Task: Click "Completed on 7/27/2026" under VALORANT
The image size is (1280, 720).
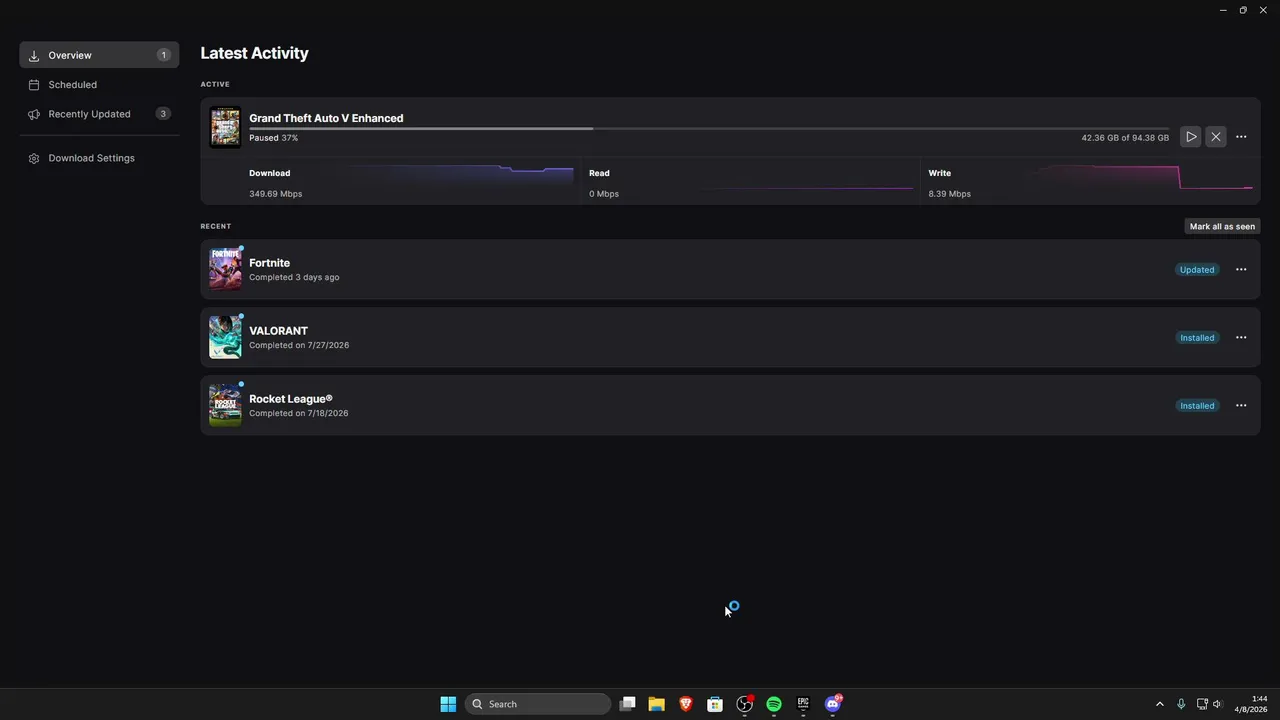Action: tap(299, 345)
